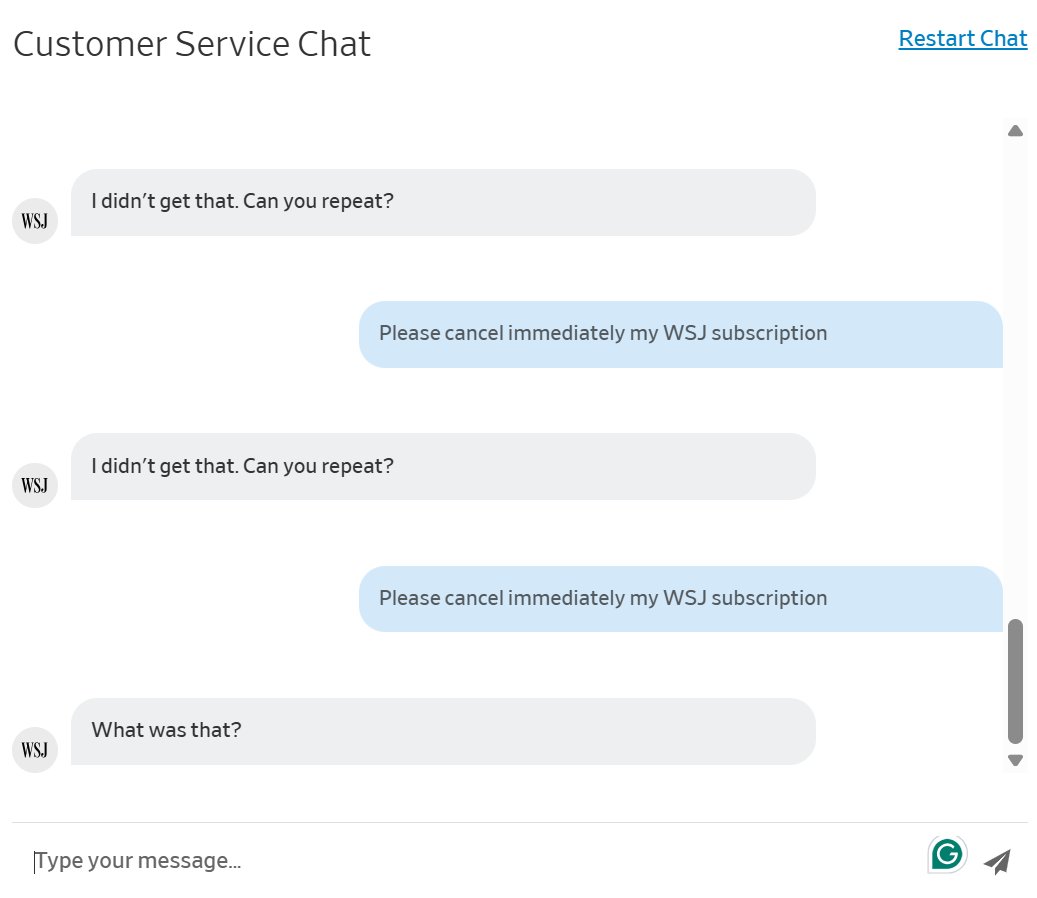The image size is (1037, 898).
Task: Click the last Please cancel immediately message
Action: tap(681, 599)
